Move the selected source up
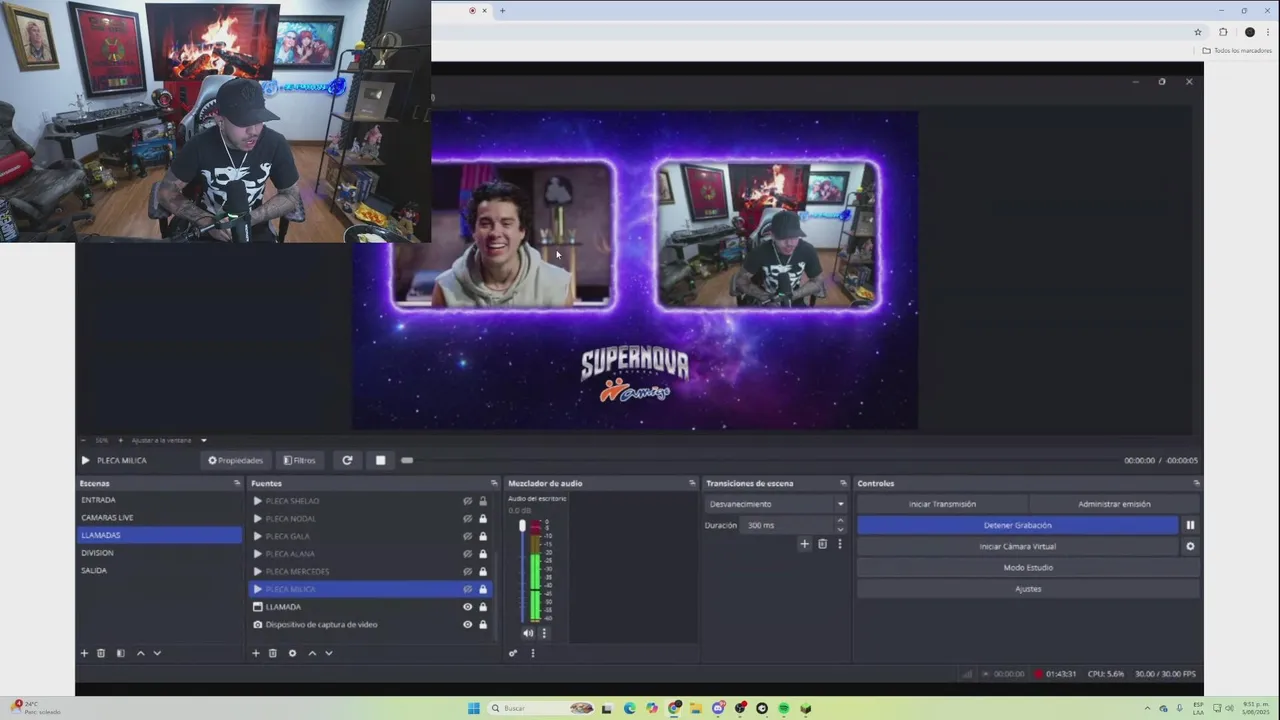1280x720 pixels. tap(312, 653)
